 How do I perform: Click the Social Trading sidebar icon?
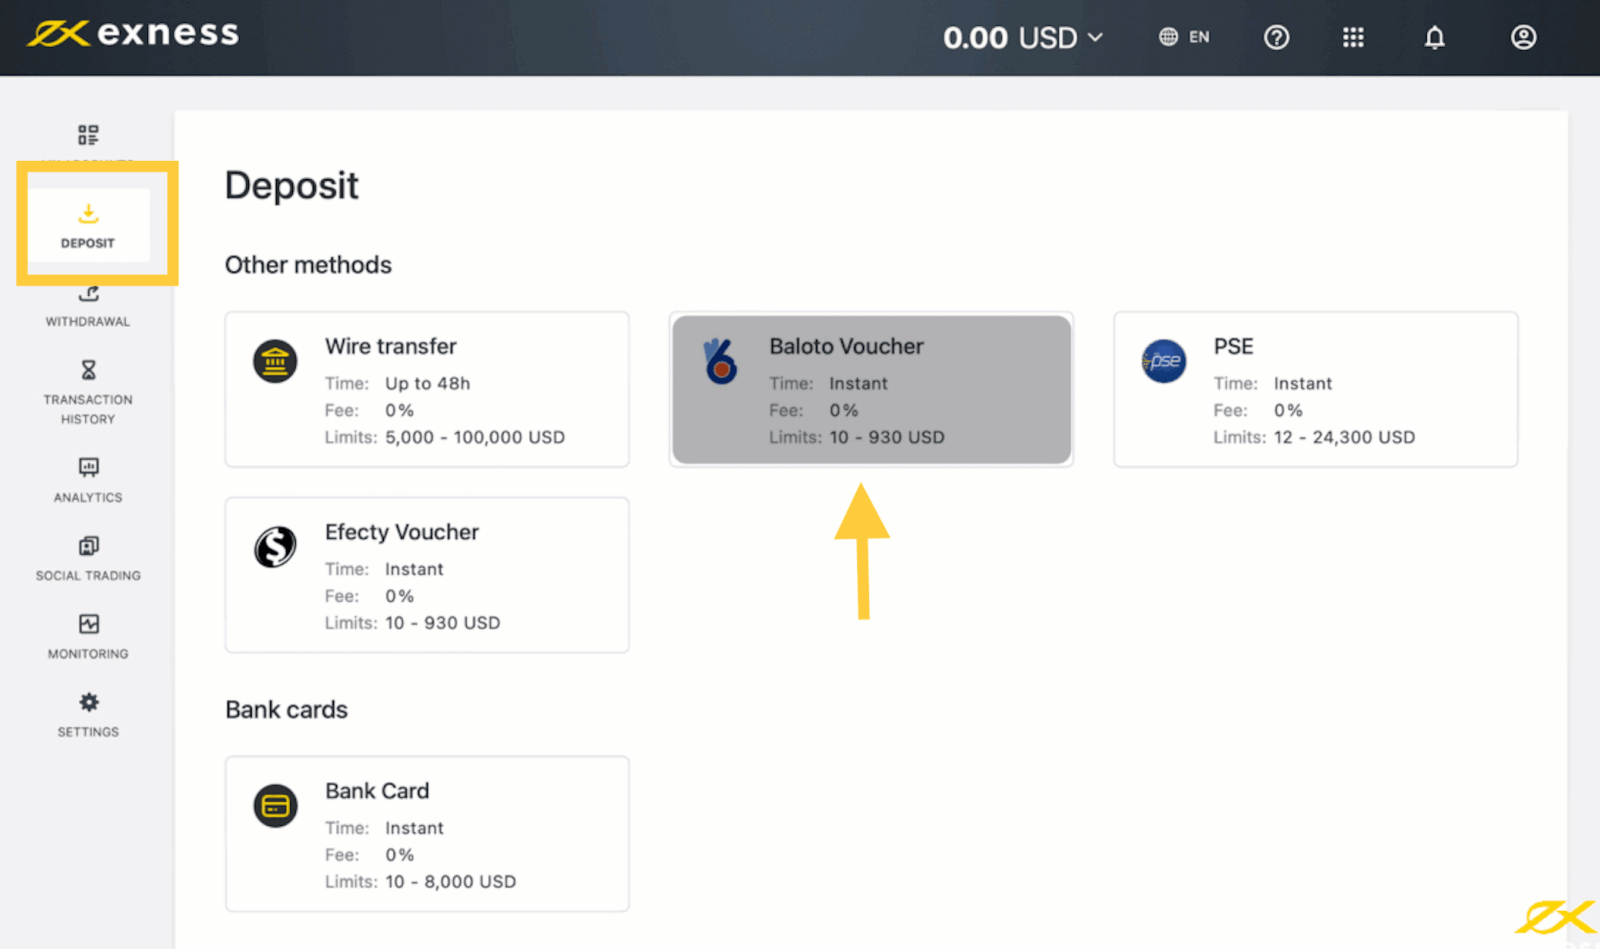[88, 545]
